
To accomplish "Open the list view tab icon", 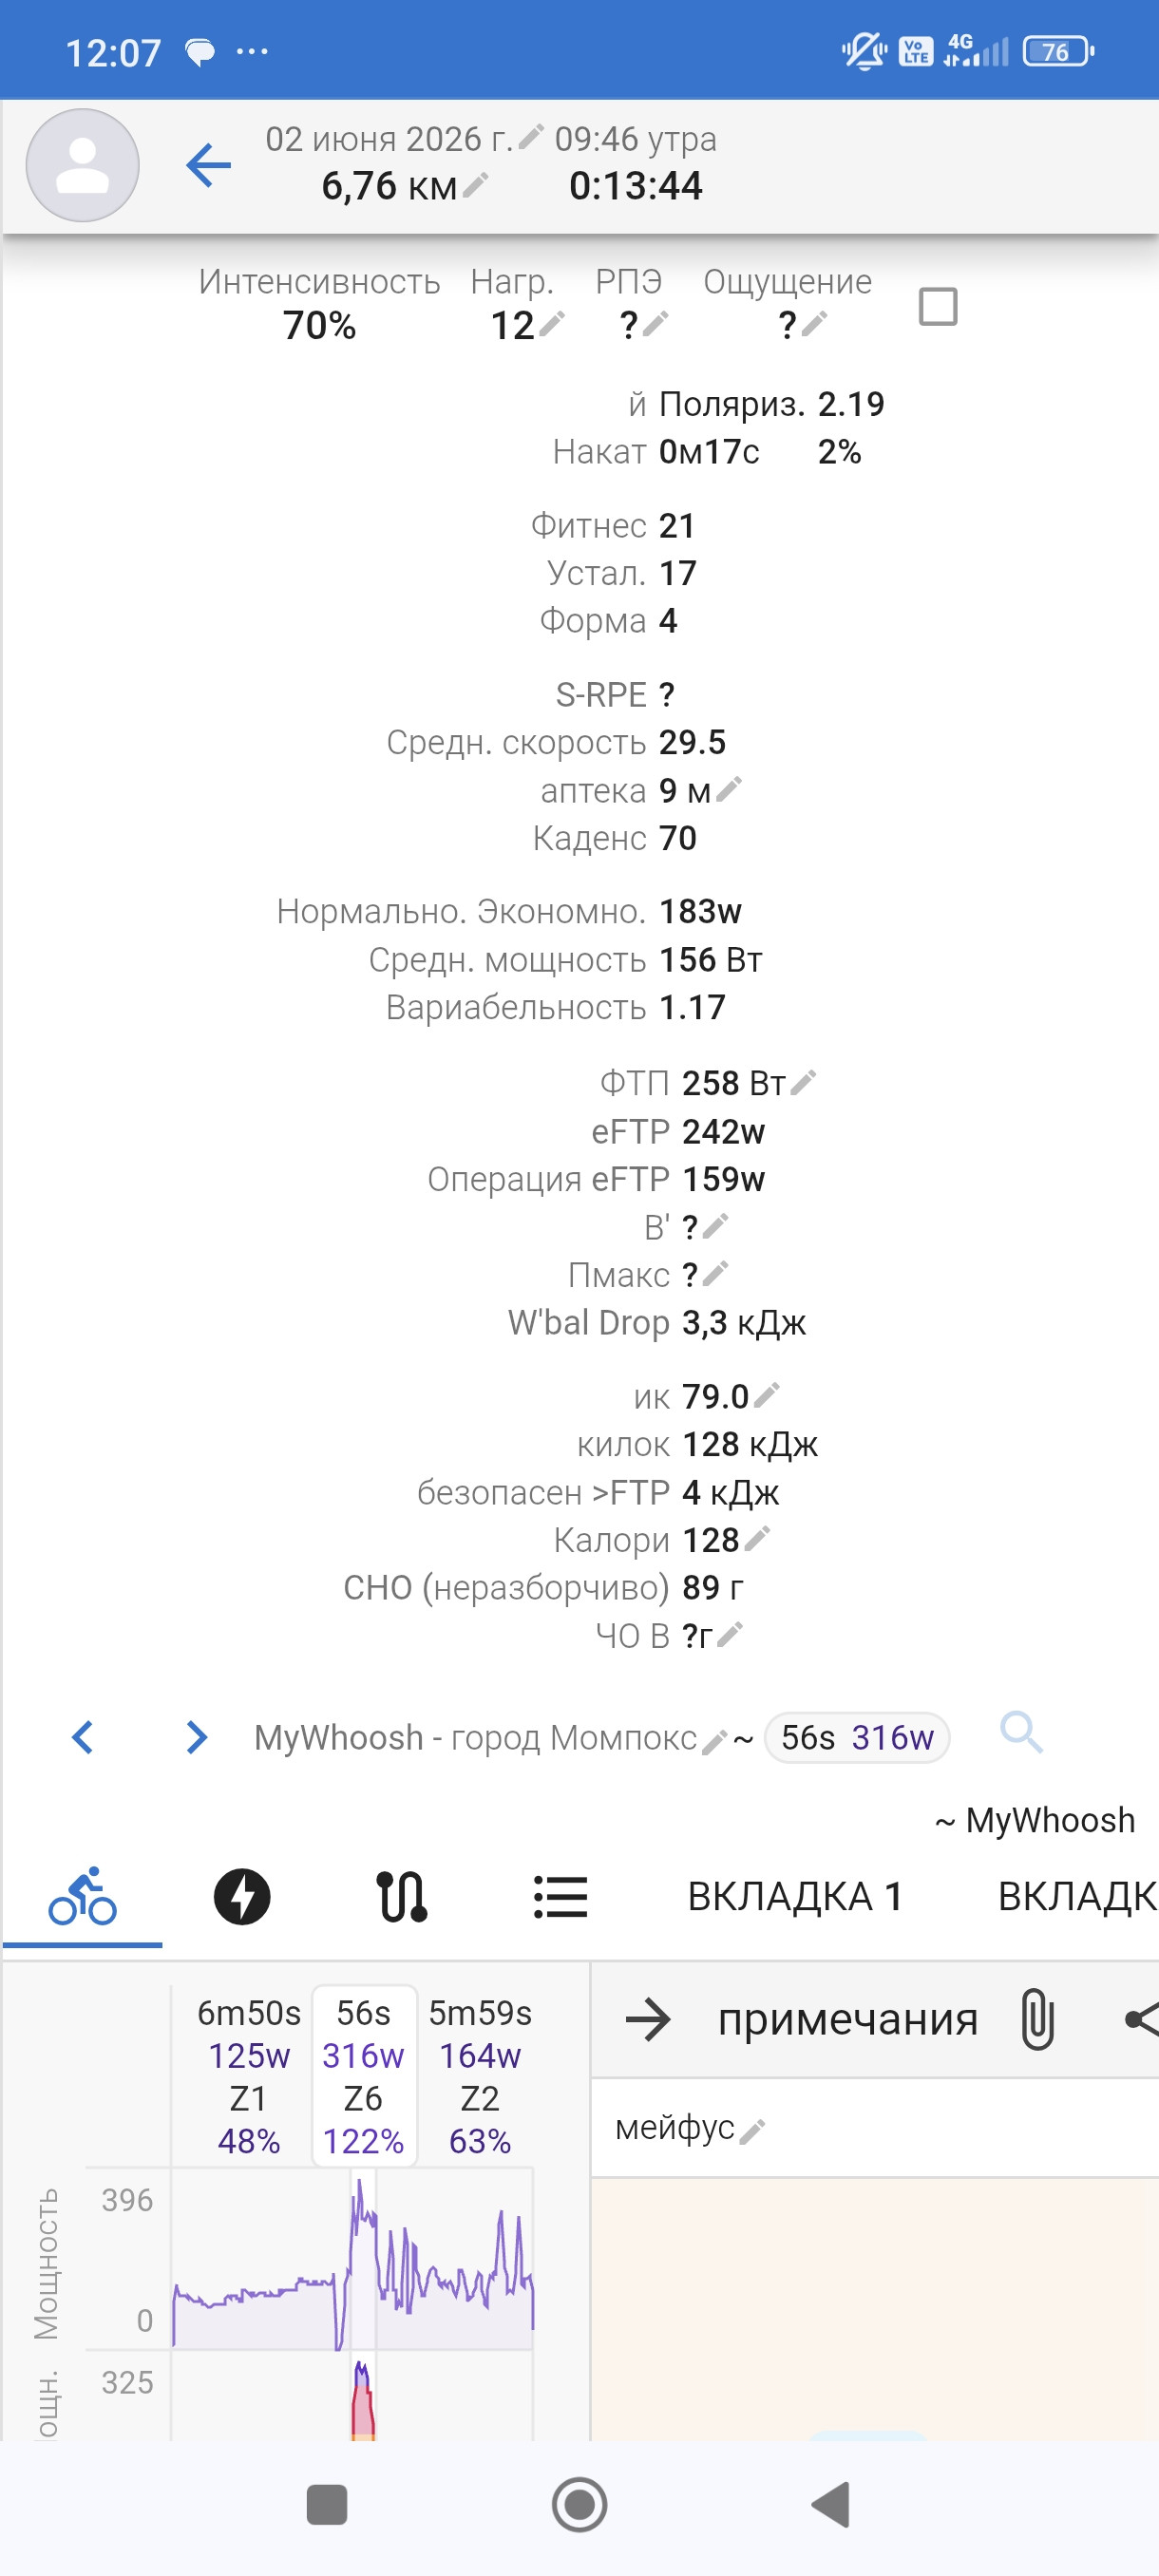I will [x=560, y=1896].
